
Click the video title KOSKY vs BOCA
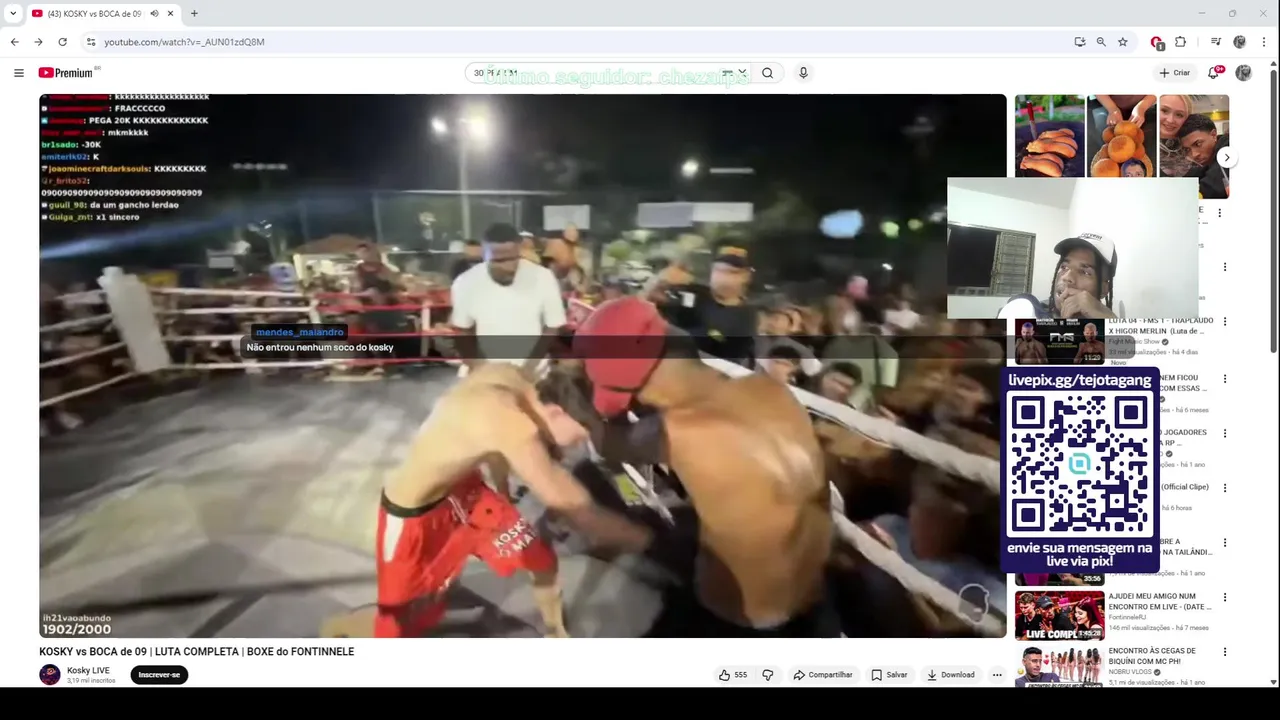tap(197, 652)
